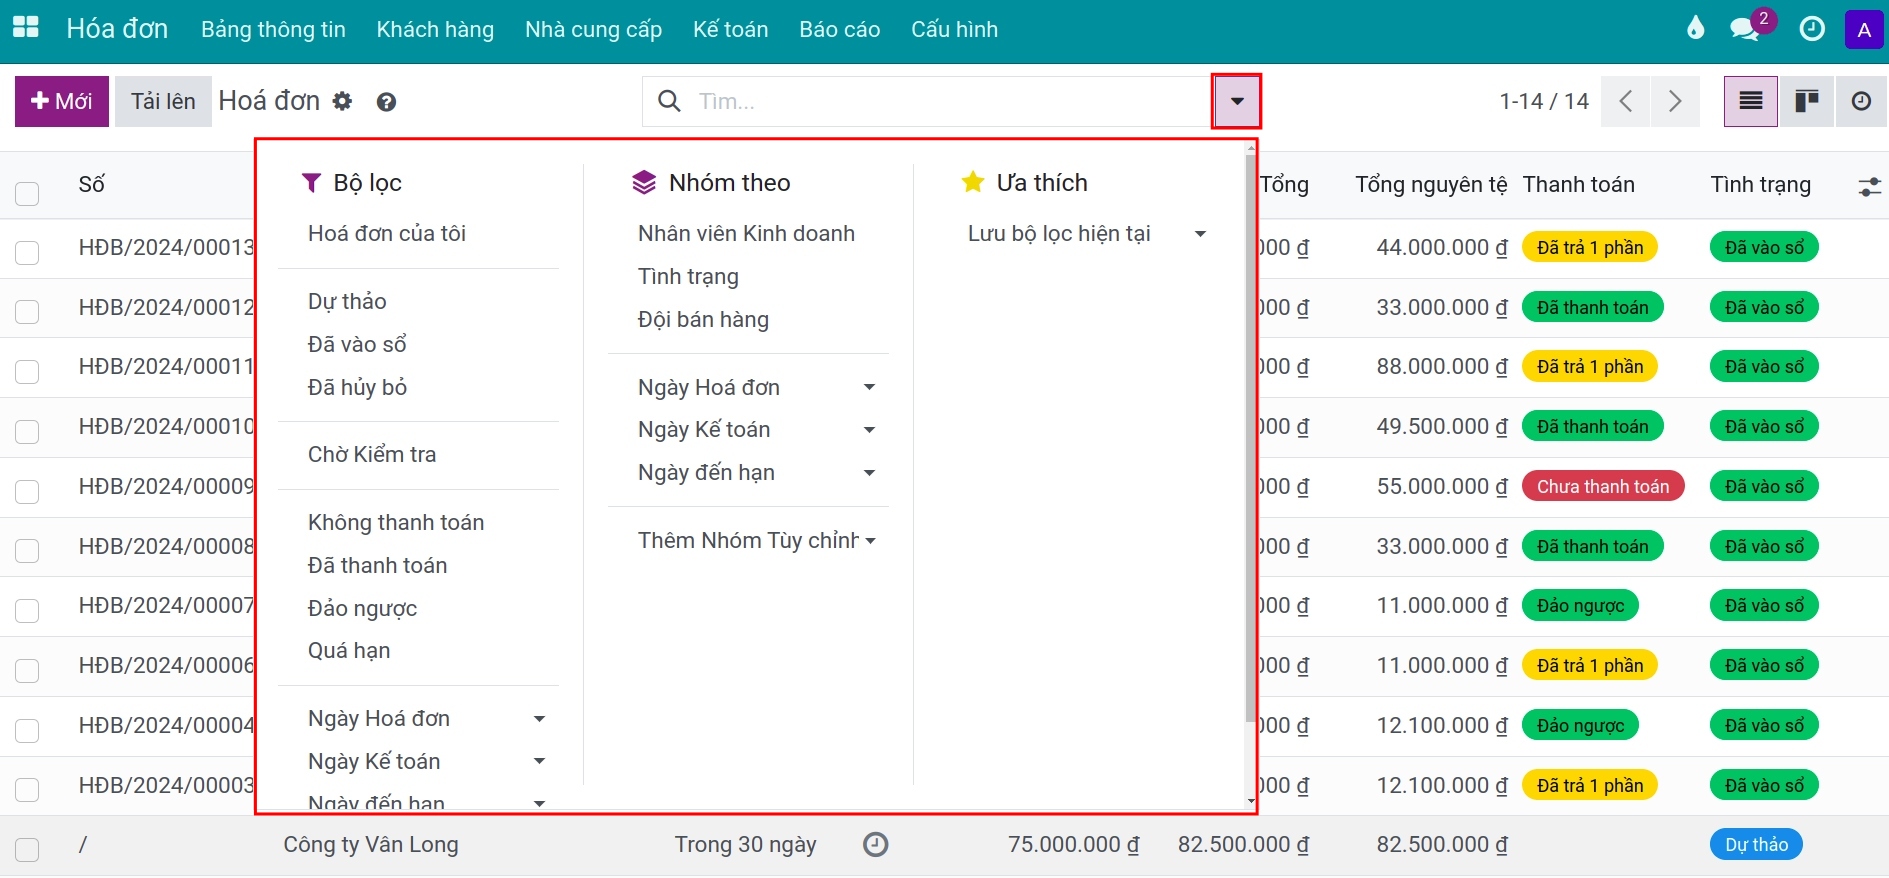Viewport: 1889px width, 878px height.
Task: Click the Bộ lọc funnel icon
Action: 311,183
